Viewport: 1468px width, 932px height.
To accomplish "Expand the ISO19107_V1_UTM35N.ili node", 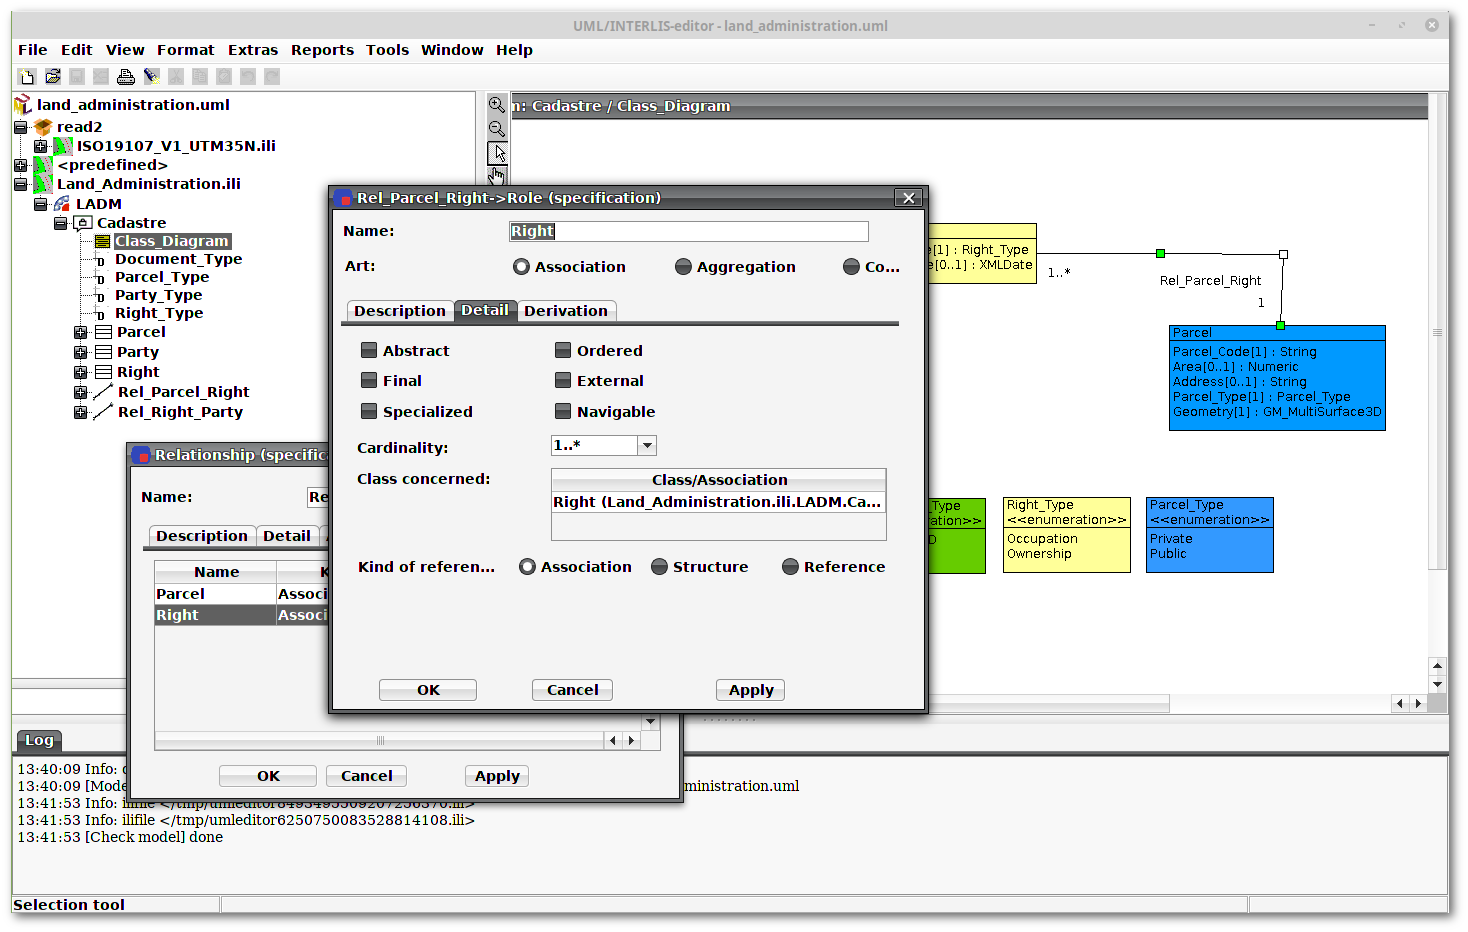I will point(40,146).
